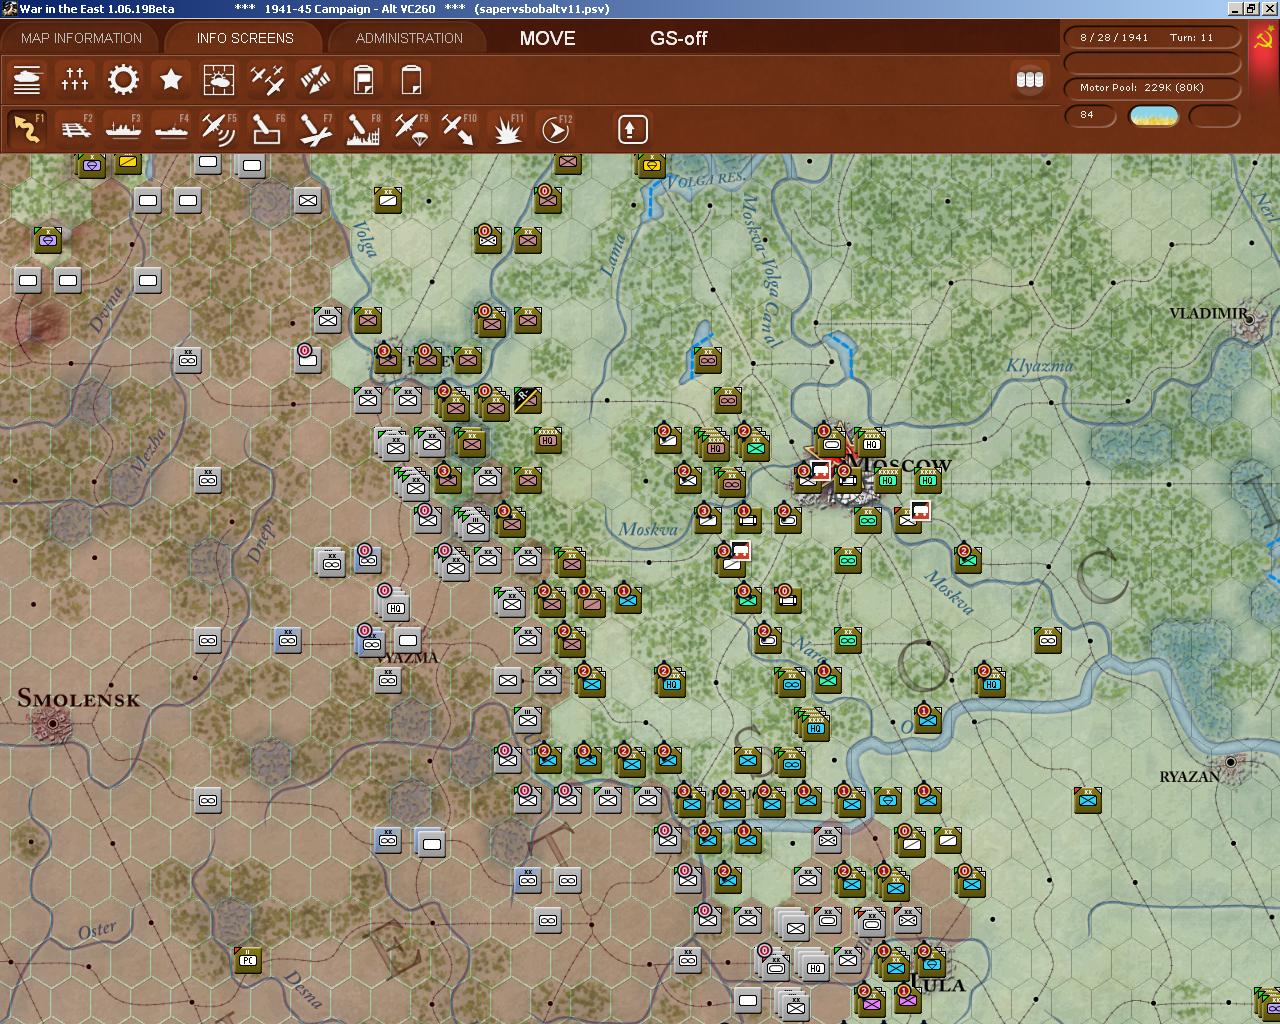Click the Soviet hammer and sickle flag
This screenshot has height=1024, width=1280.
[1264, 40]
